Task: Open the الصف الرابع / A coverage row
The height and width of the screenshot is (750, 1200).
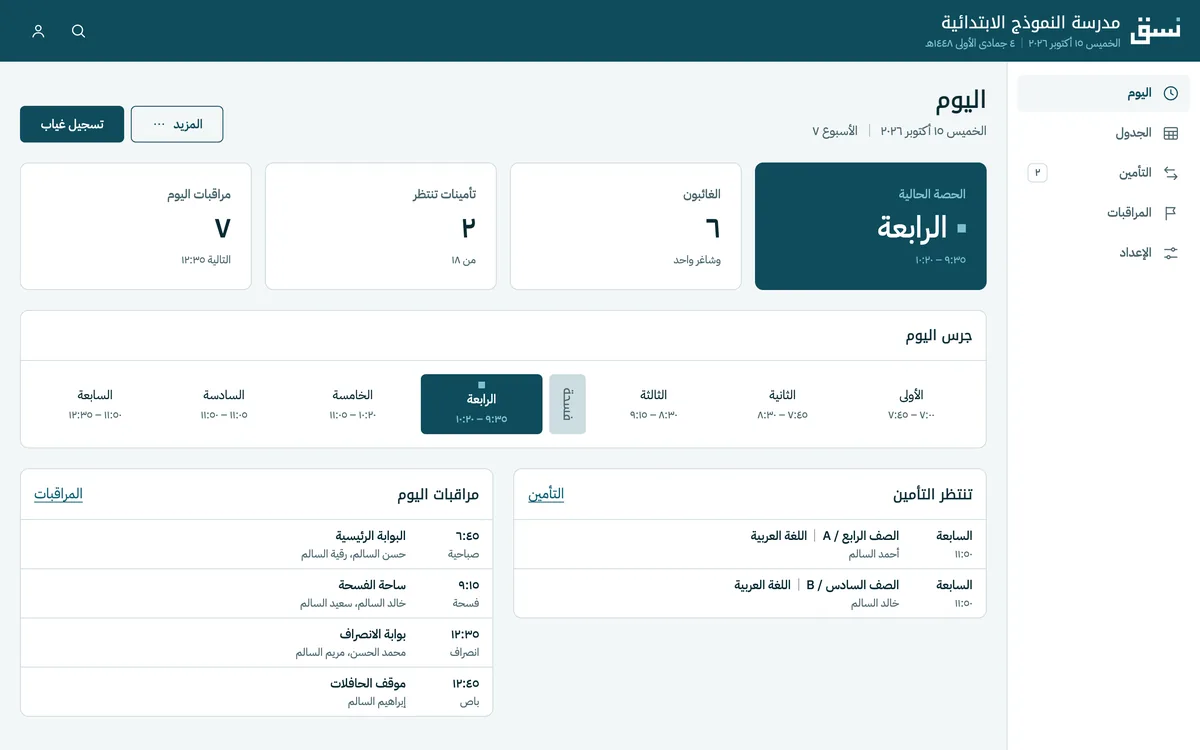Action: click(750, 545)
